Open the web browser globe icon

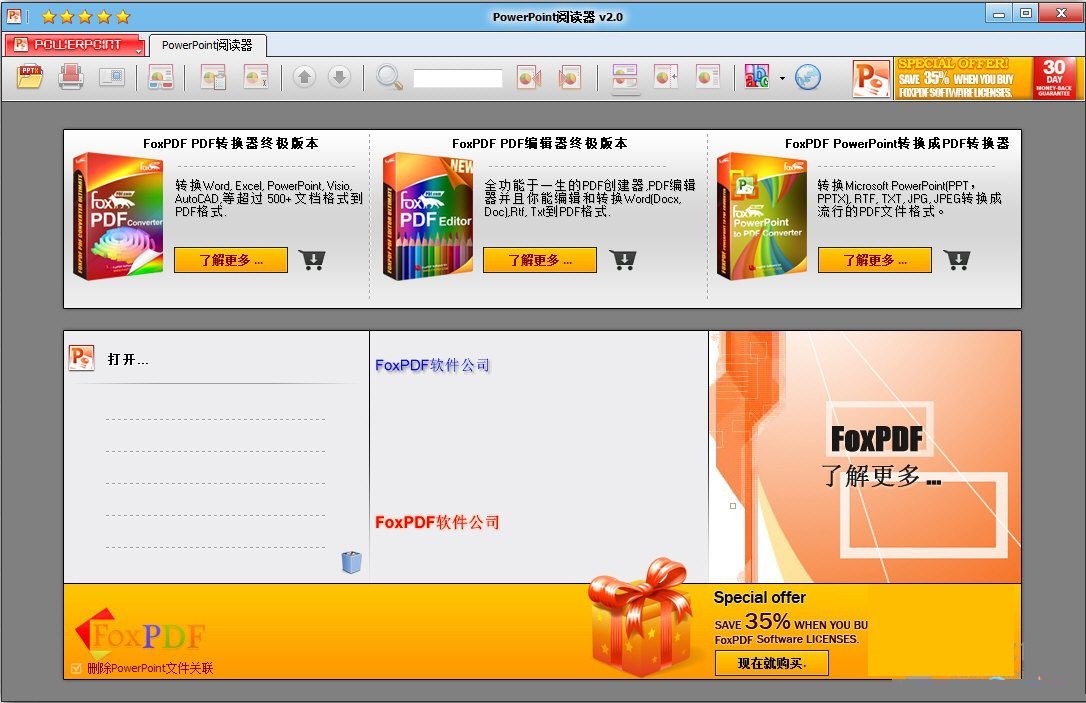807,77
